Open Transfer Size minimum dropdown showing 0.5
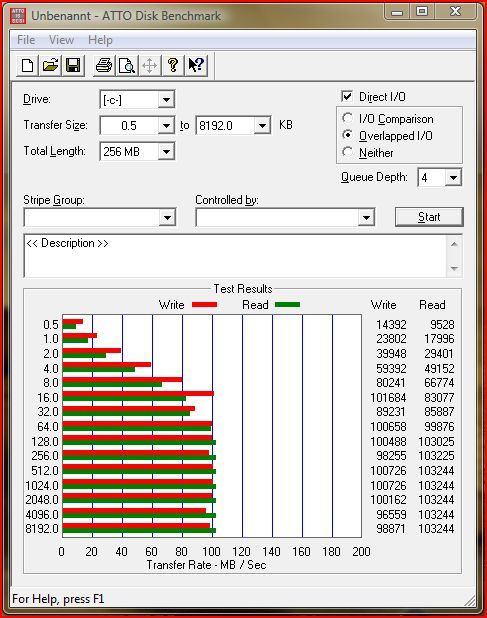The height and width of the screenshot is (618, 487). (166, 126)
